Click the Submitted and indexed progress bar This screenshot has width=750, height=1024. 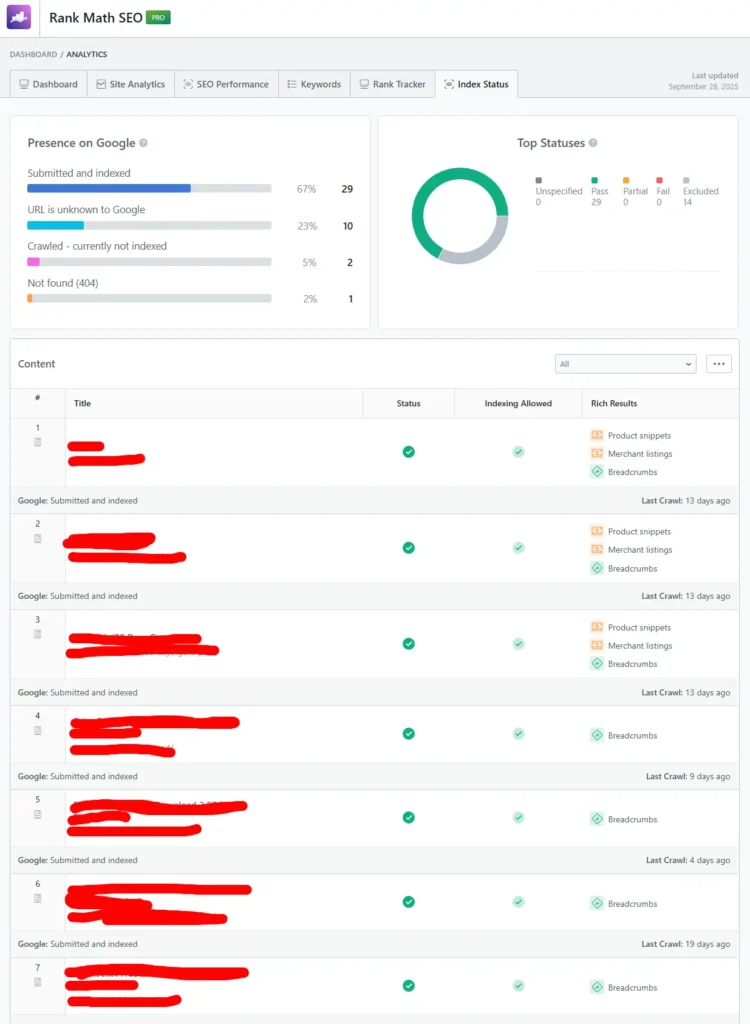point(149,188)
